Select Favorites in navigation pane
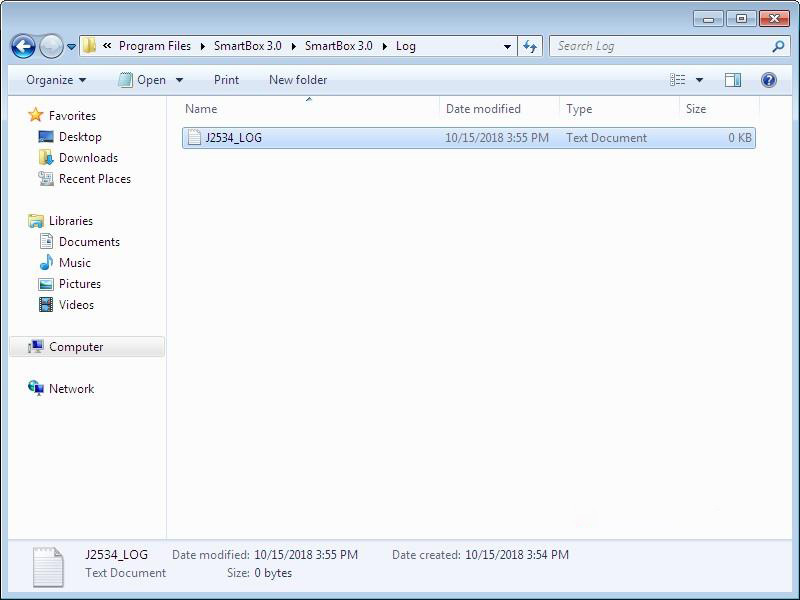Viewport: 800px width, 600px height. pos(72,116)
